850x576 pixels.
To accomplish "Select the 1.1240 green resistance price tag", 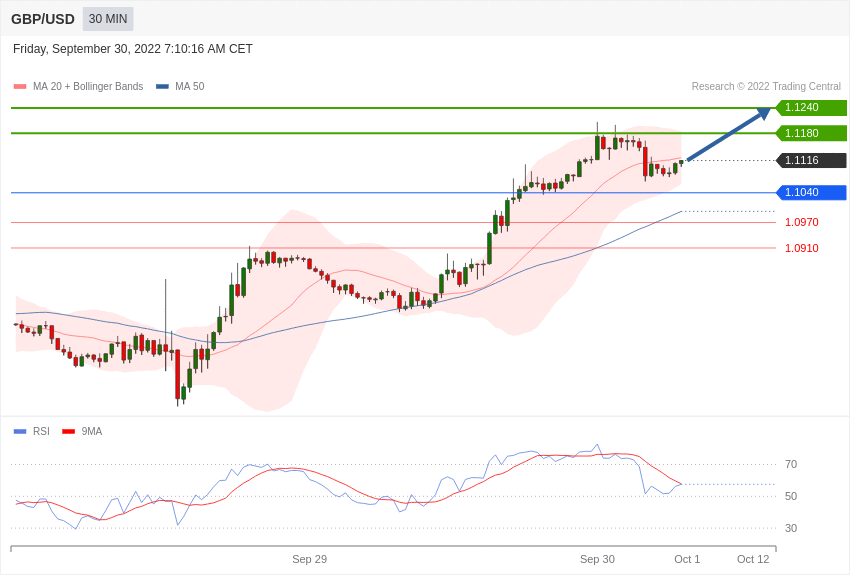I will click(811, 107).
